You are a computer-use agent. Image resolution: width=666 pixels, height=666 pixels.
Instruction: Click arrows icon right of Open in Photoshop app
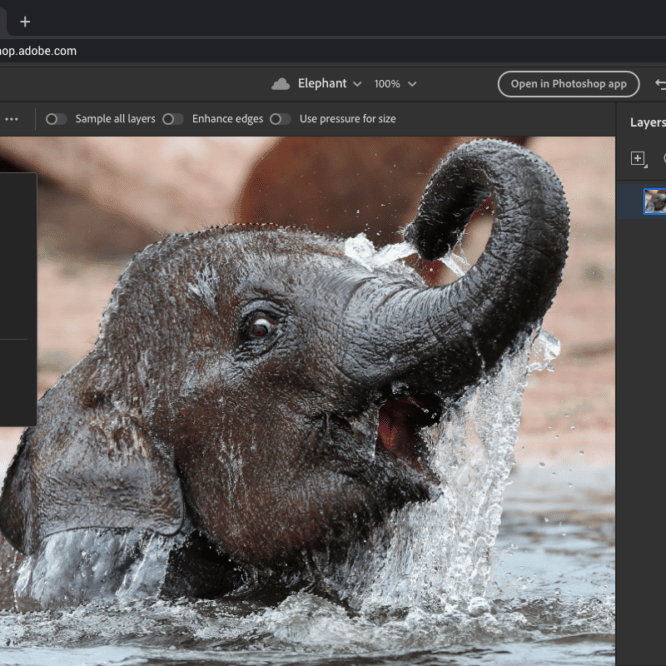coord(660,84)
